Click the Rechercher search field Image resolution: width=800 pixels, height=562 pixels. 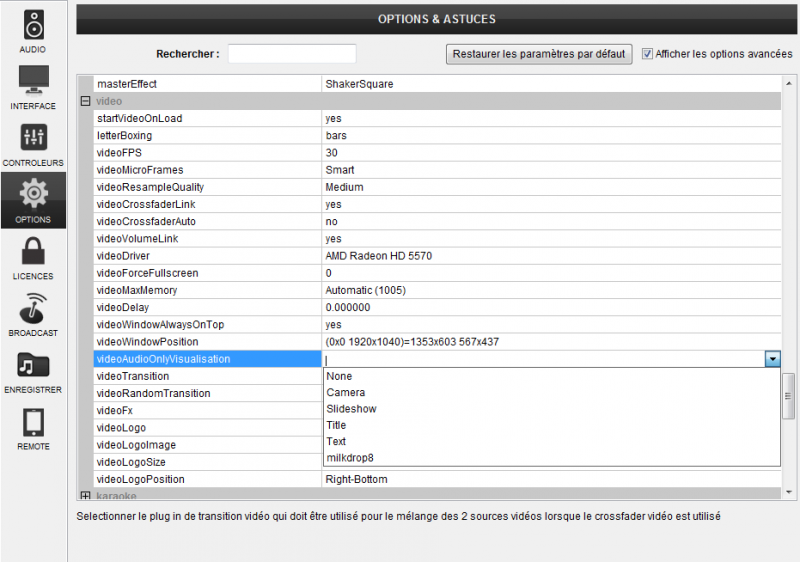291,54
